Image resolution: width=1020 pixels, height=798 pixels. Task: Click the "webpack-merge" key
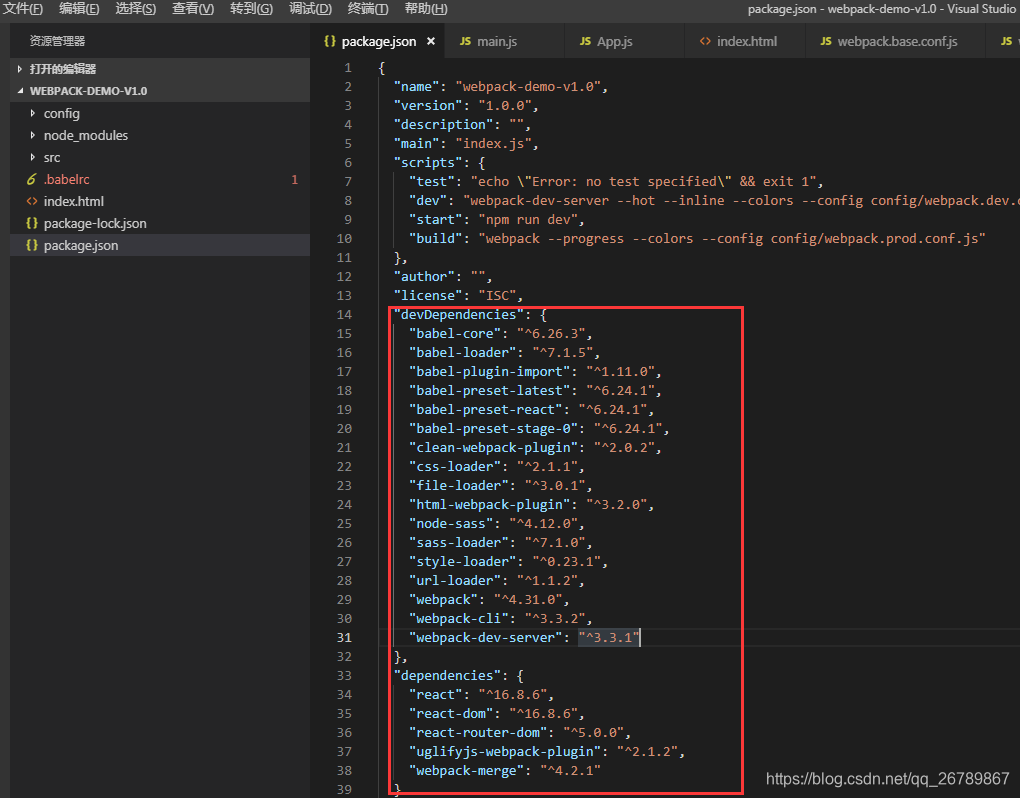coord(466,771)
